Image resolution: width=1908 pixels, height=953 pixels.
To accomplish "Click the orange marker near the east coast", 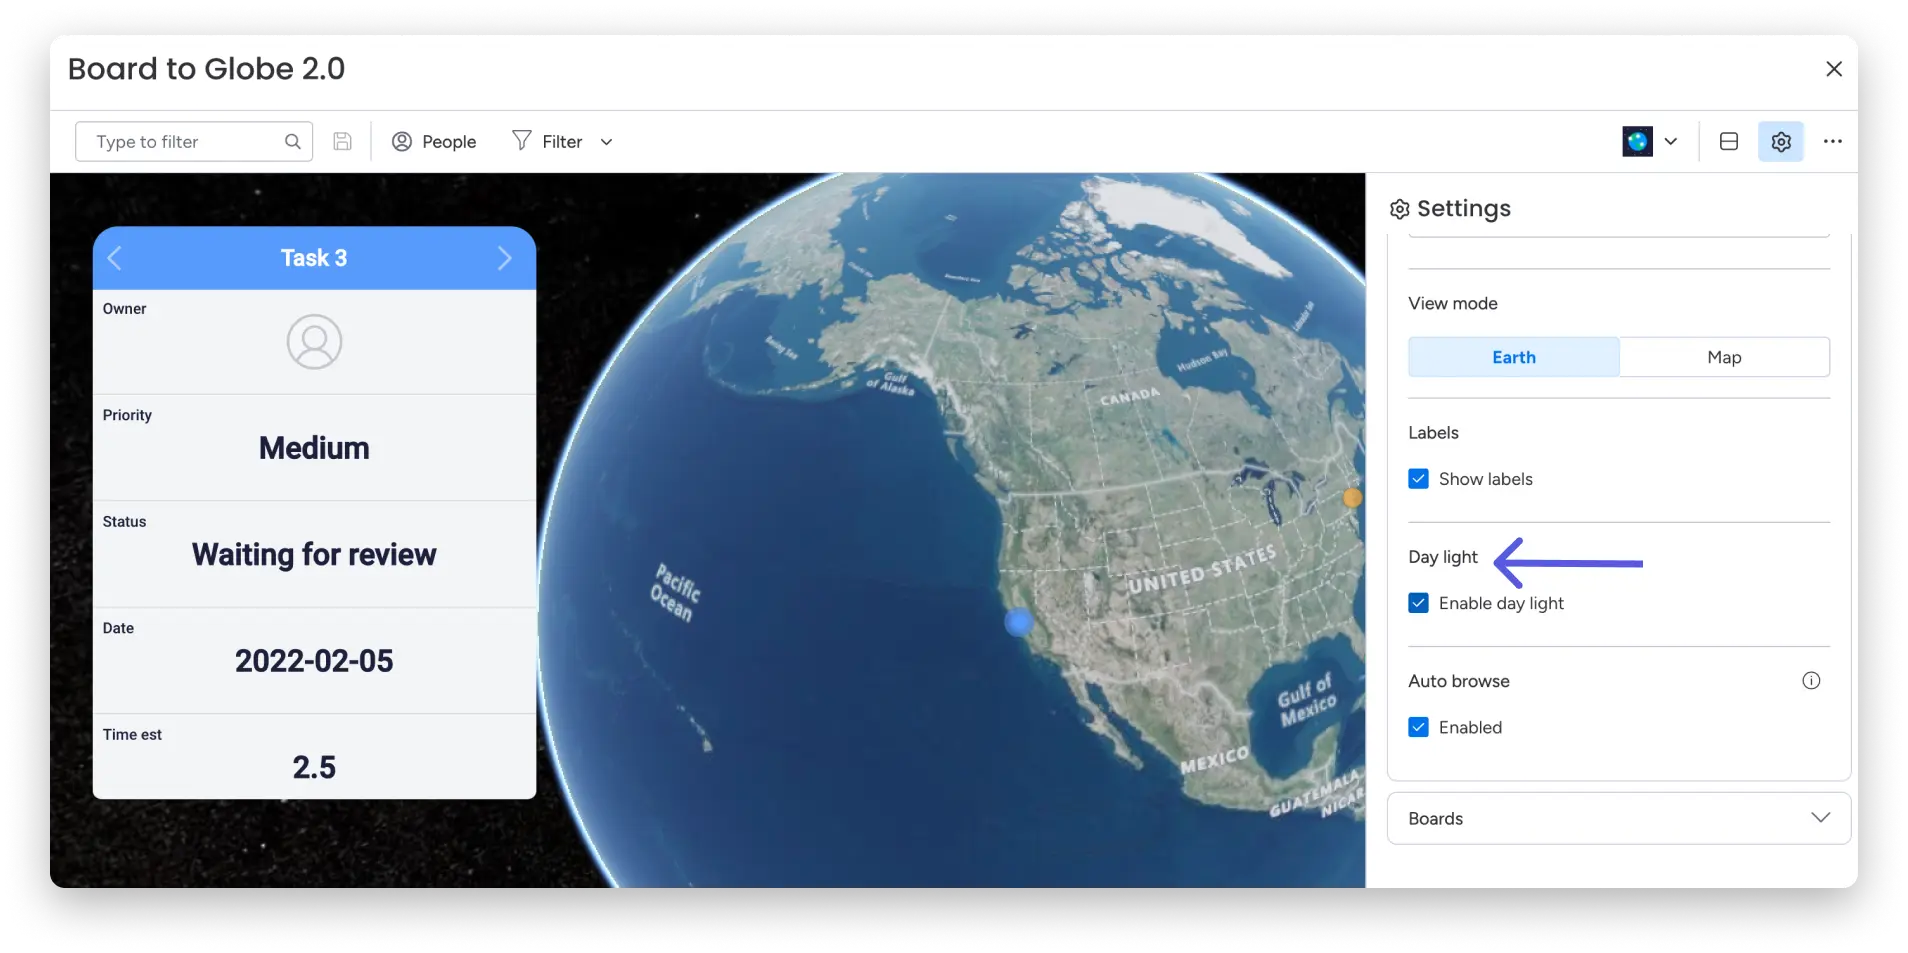I will pos(1352,497).
